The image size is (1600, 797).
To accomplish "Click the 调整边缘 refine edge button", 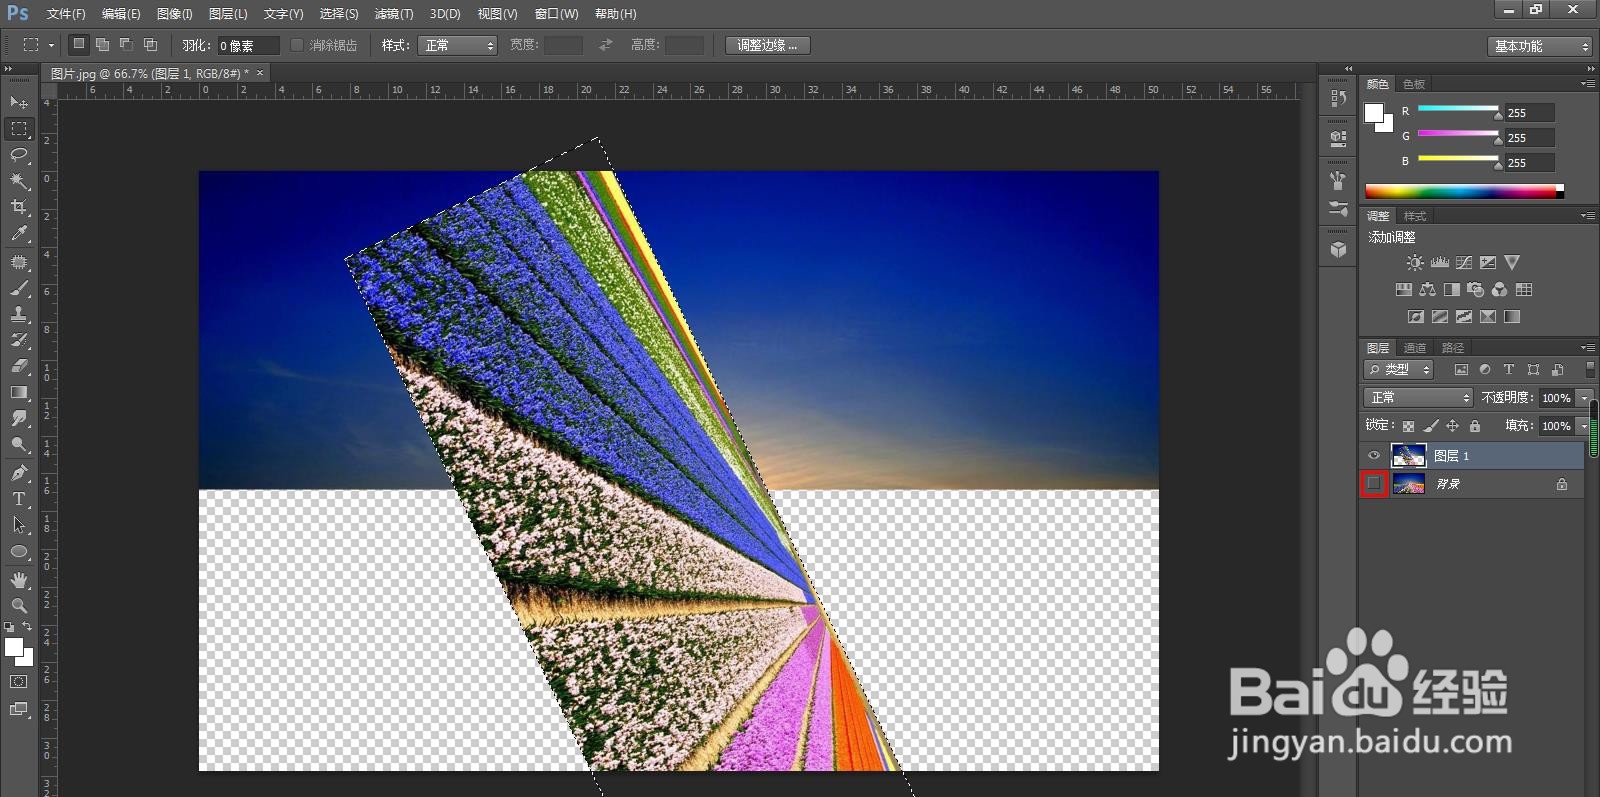I will (767, 45).
